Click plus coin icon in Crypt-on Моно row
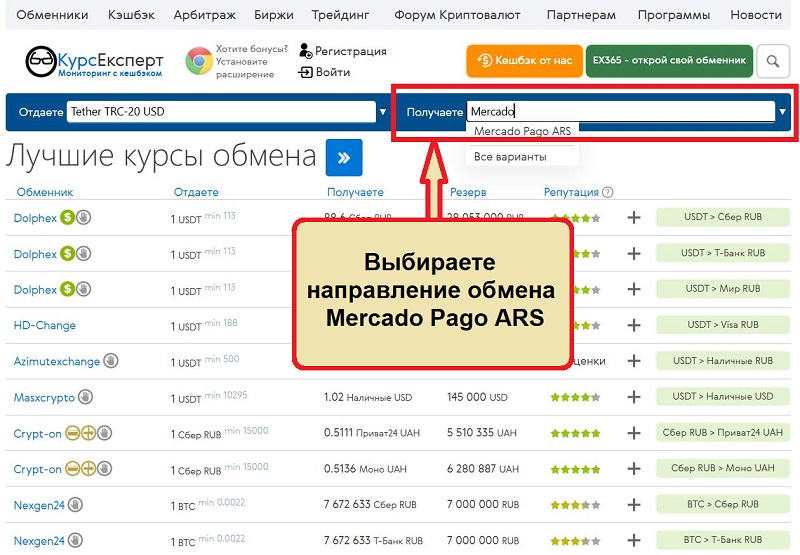Viewport: 800px width, 555px height. click(88, 469)
